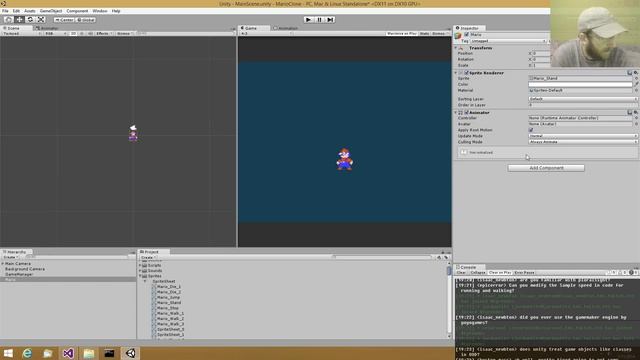
Task: Open the GameObject menu
Action: 51,11
